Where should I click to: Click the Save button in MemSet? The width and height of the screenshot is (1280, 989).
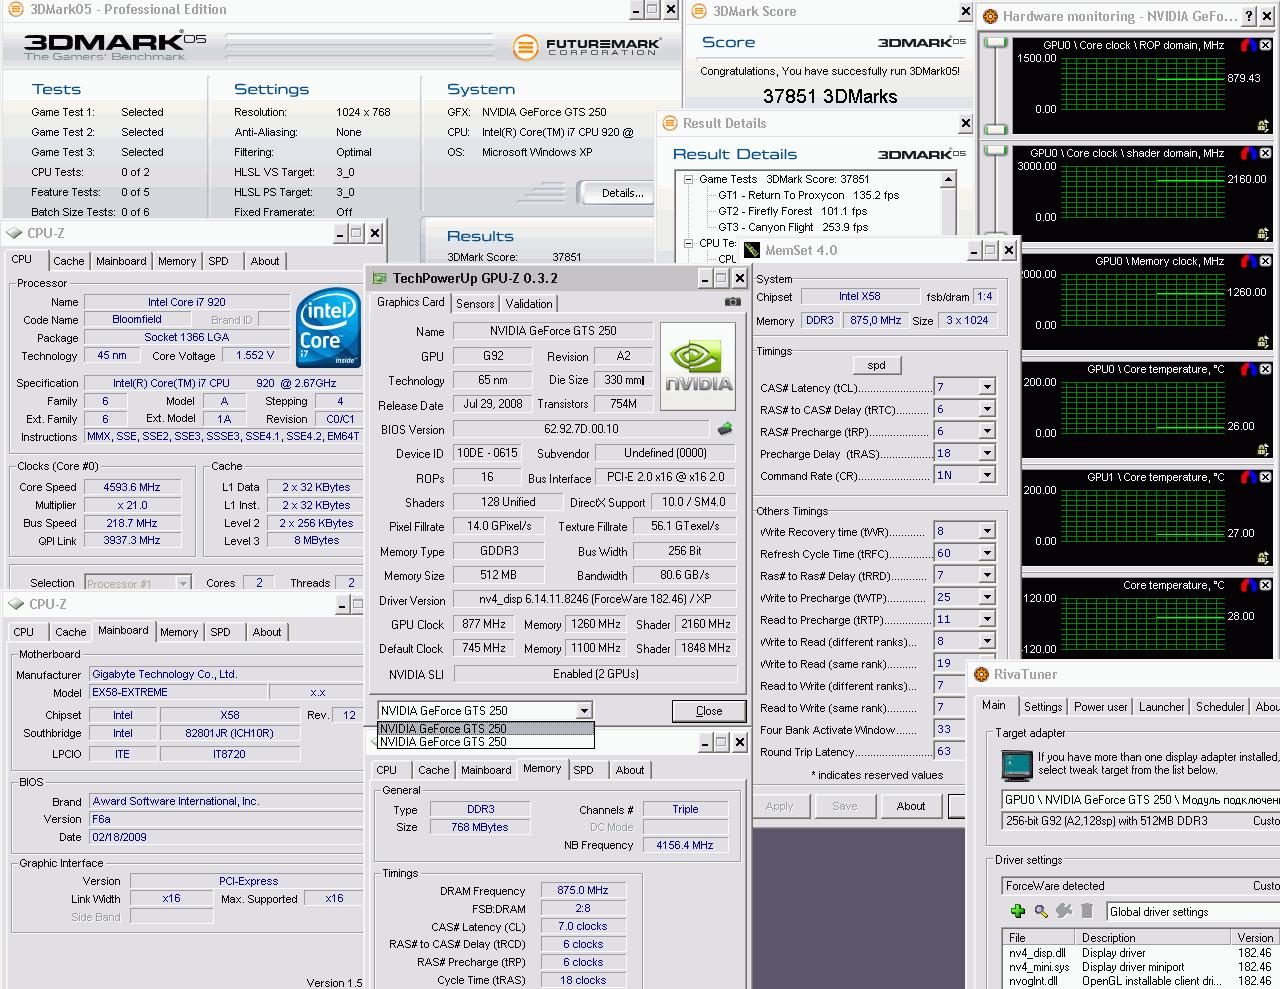point(844,806)
